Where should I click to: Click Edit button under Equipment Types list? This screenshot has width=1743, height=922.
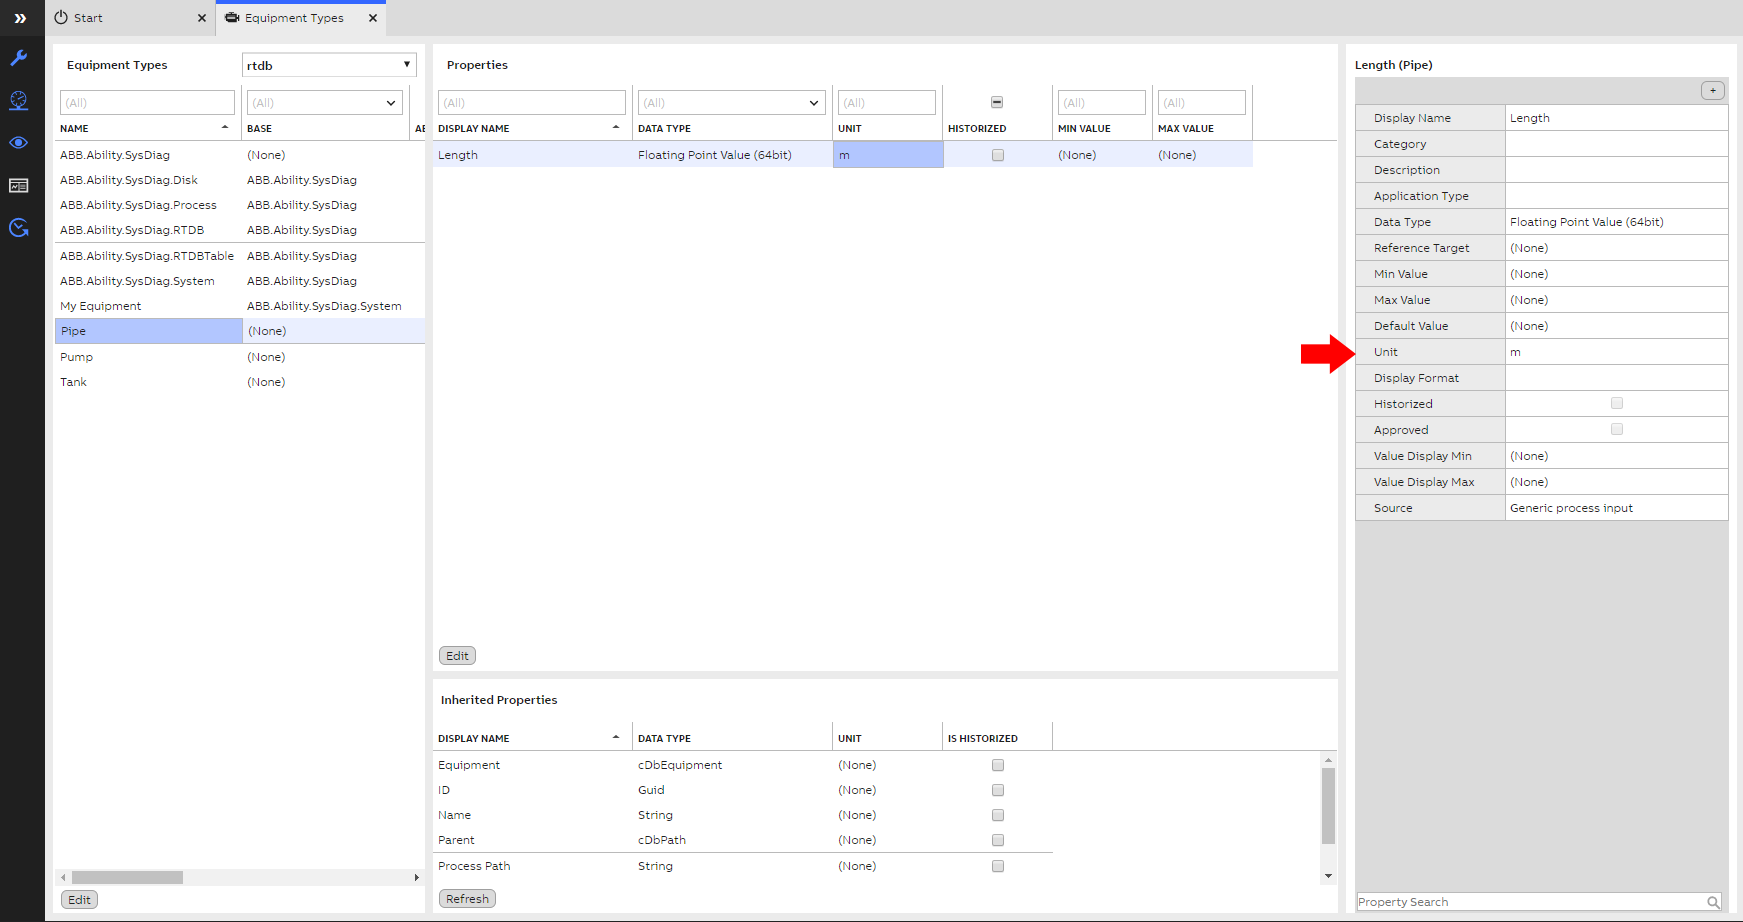(80, 899)
